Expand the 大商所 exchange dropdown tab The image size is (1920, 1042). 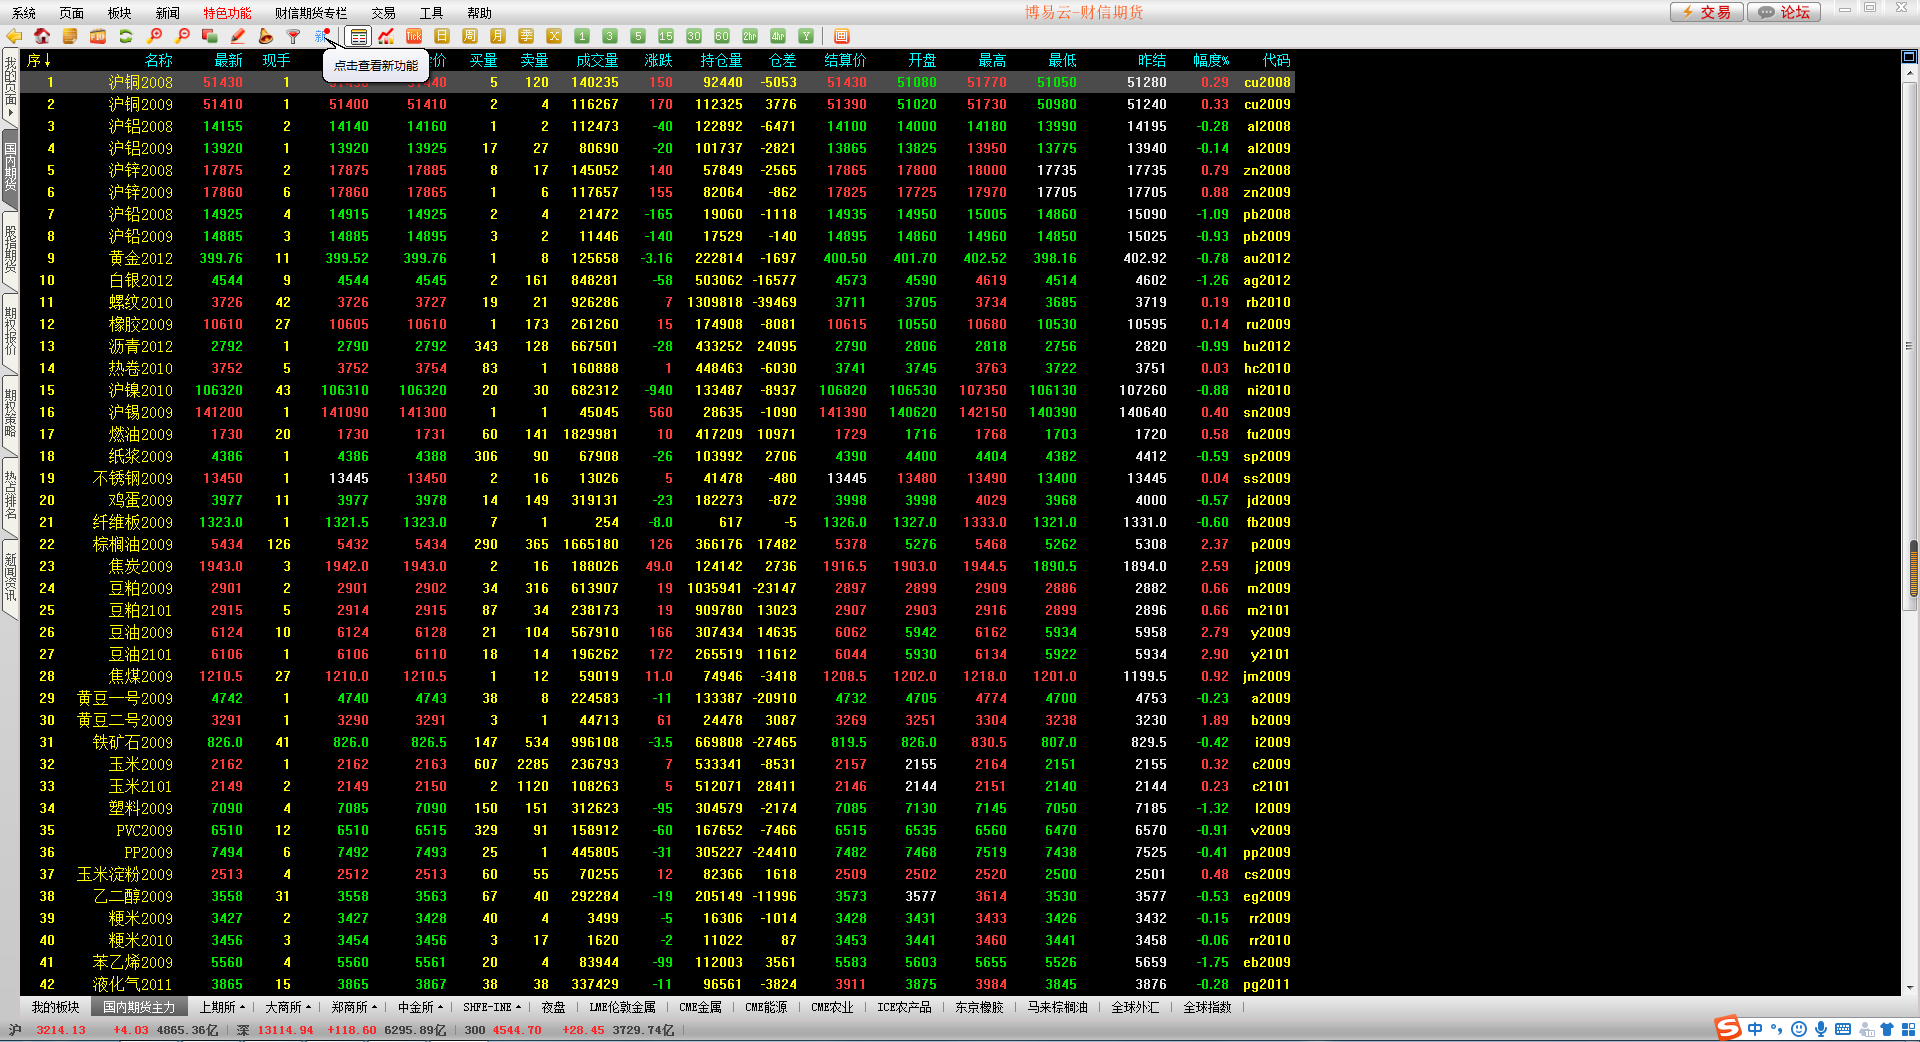click(287, 1007)
